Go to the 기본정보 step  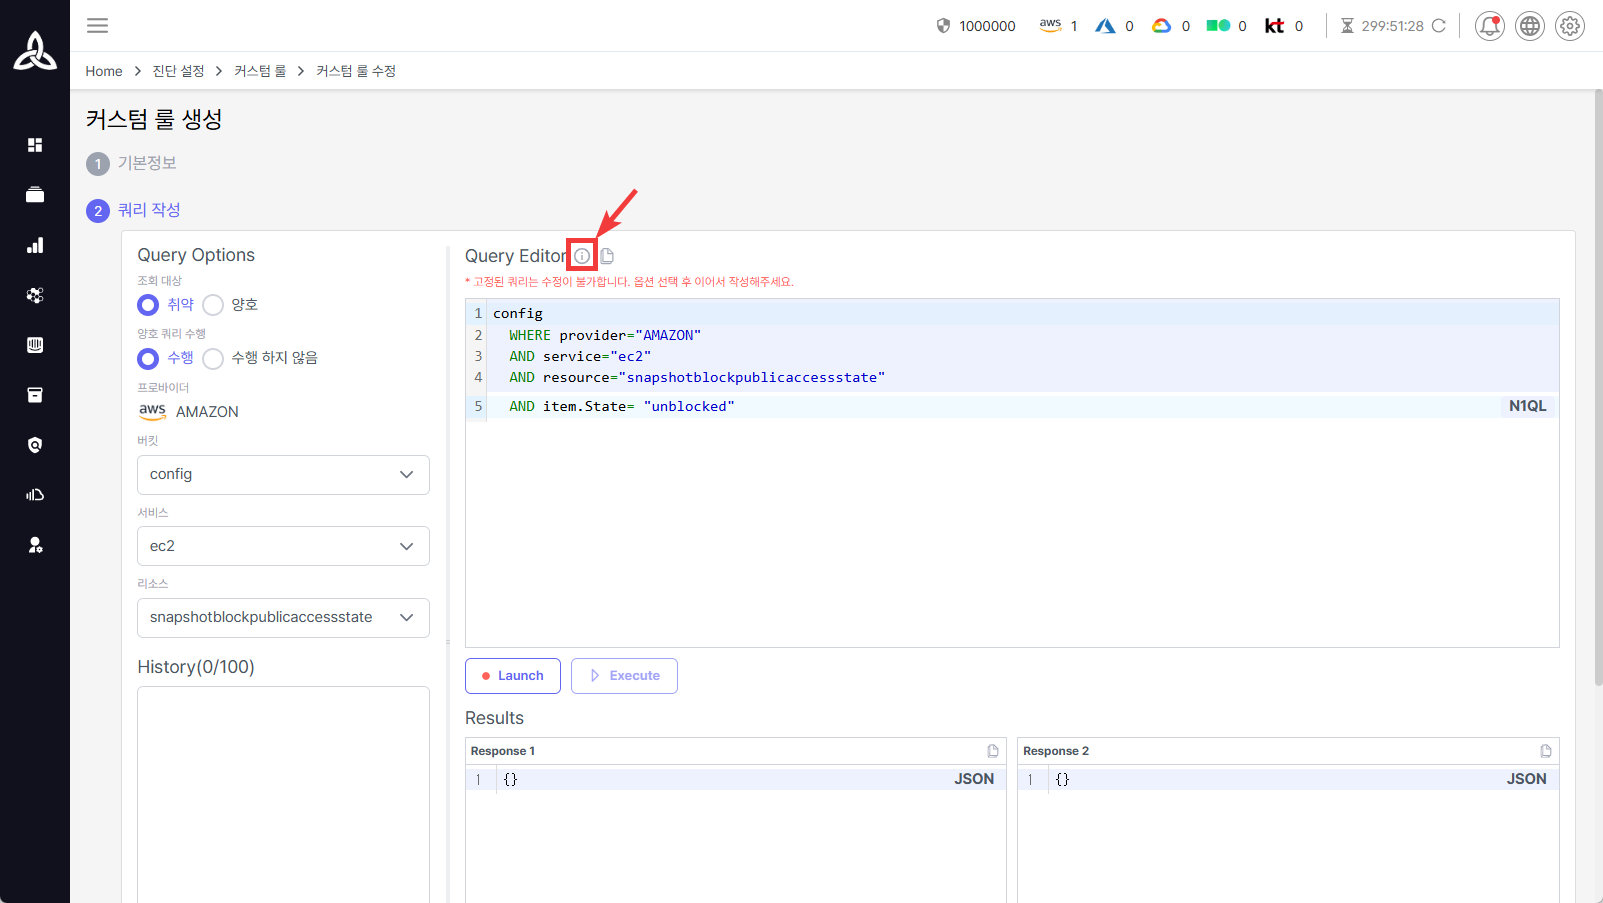(147, 163)
